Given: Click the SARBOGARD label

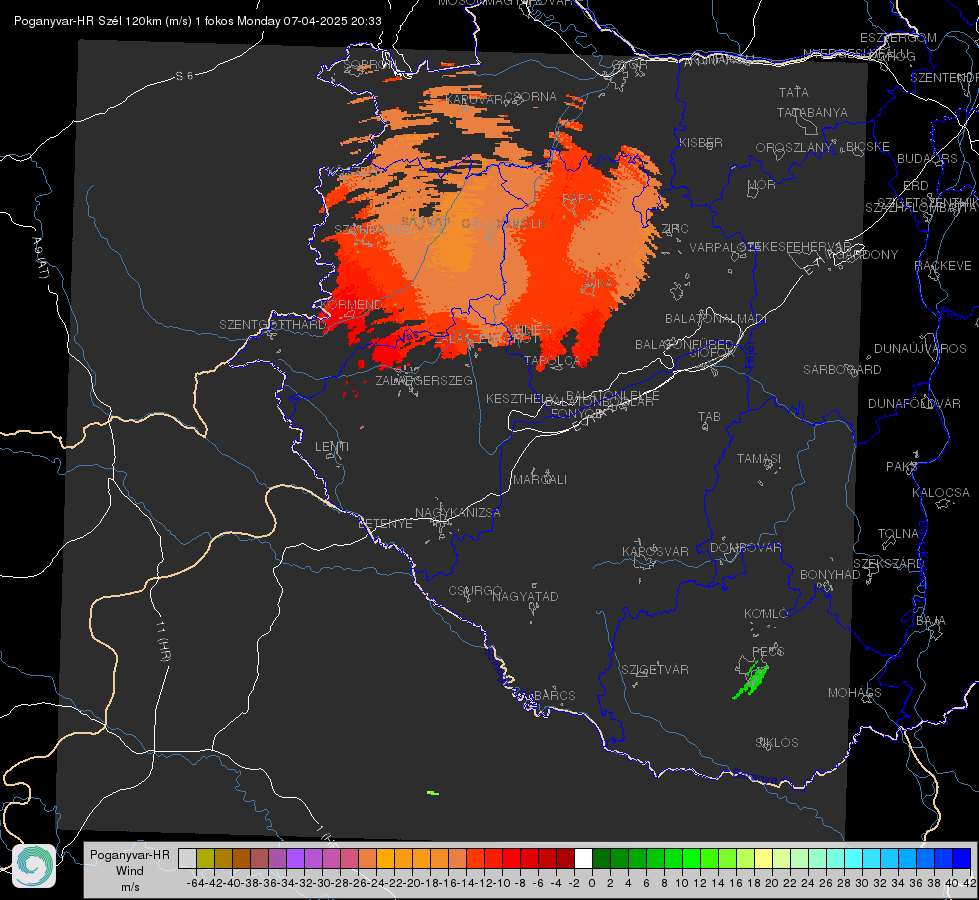Looking at the screenshot, I should pos(842,370).
